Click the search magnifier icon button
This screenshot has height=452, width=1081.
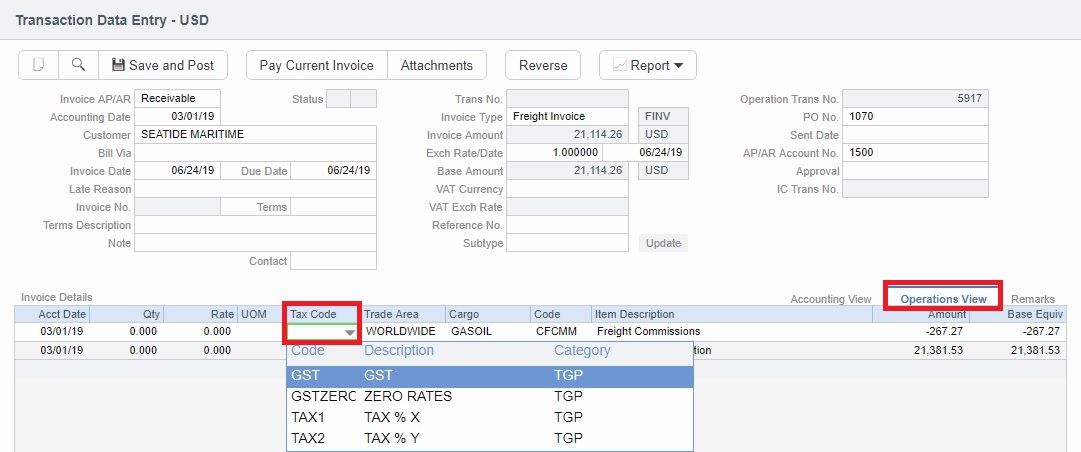78,65
